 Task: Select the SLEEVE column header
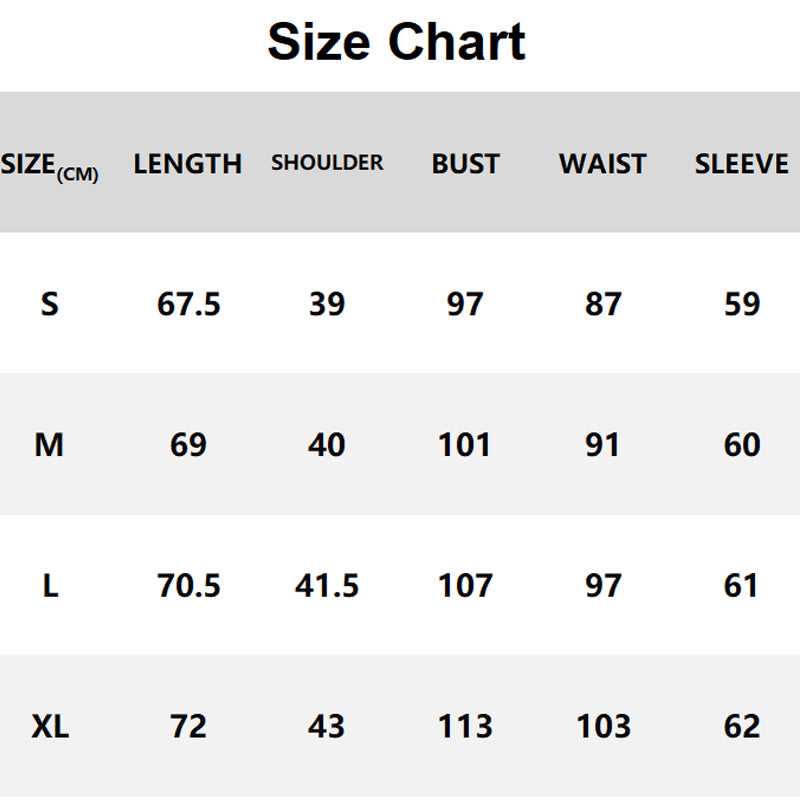[x=741, y=164]
